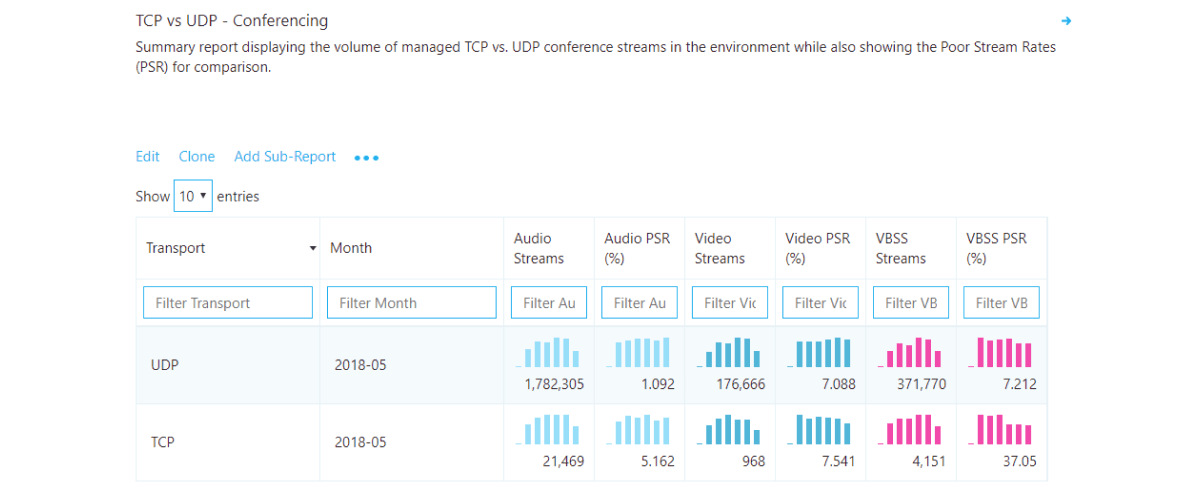
Task: Sort by Video PSR (%) column header
Action: point(817,248)
